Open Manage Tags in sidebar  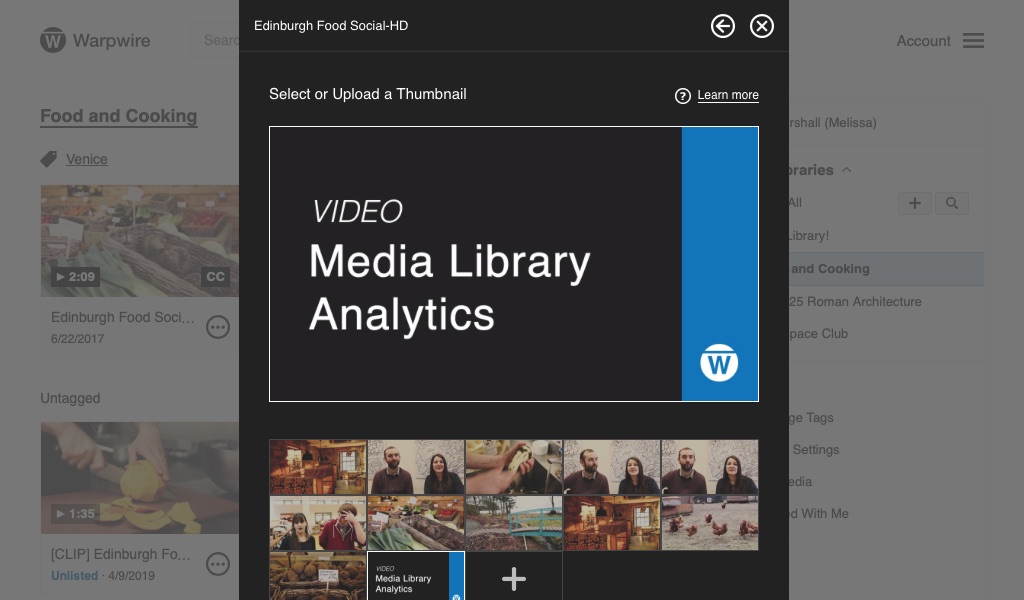[811, 418]
